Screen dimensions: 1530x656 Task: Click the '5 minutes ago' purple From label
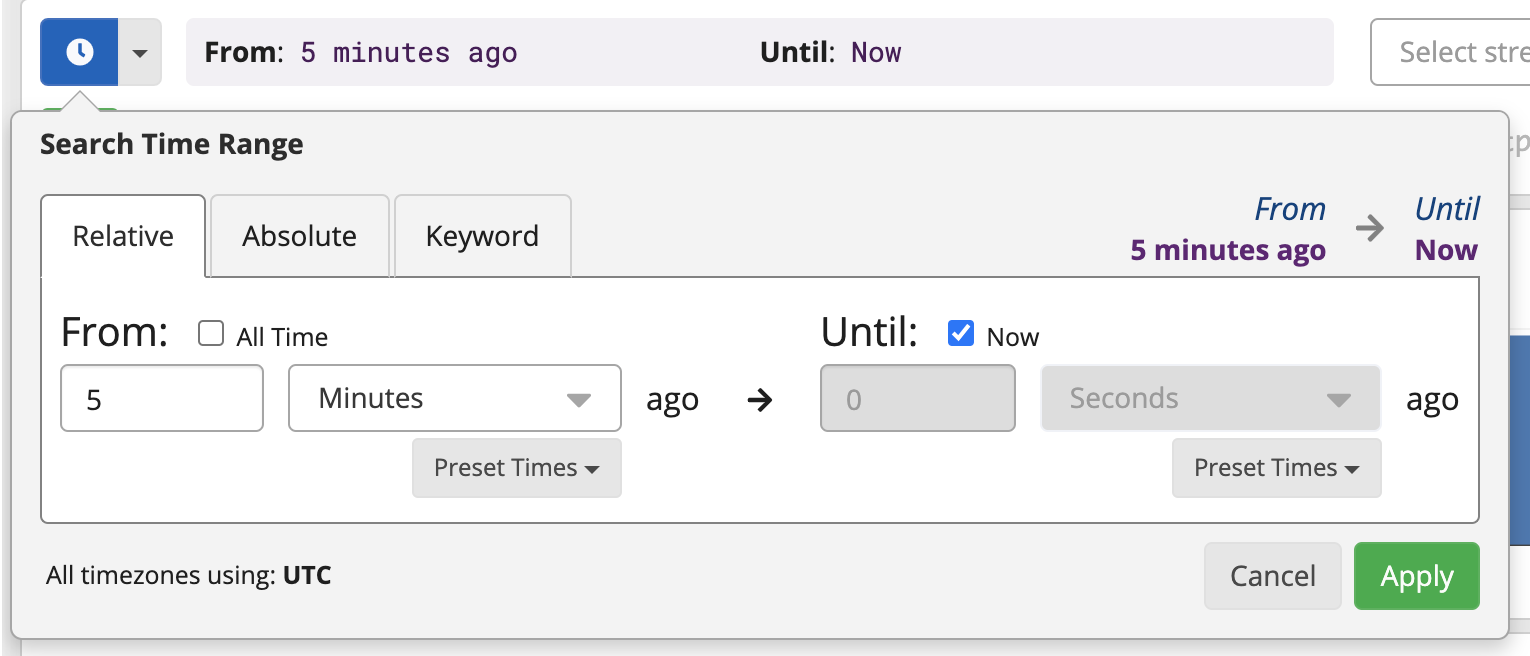pyautogui.click(x=1228, y=250)
